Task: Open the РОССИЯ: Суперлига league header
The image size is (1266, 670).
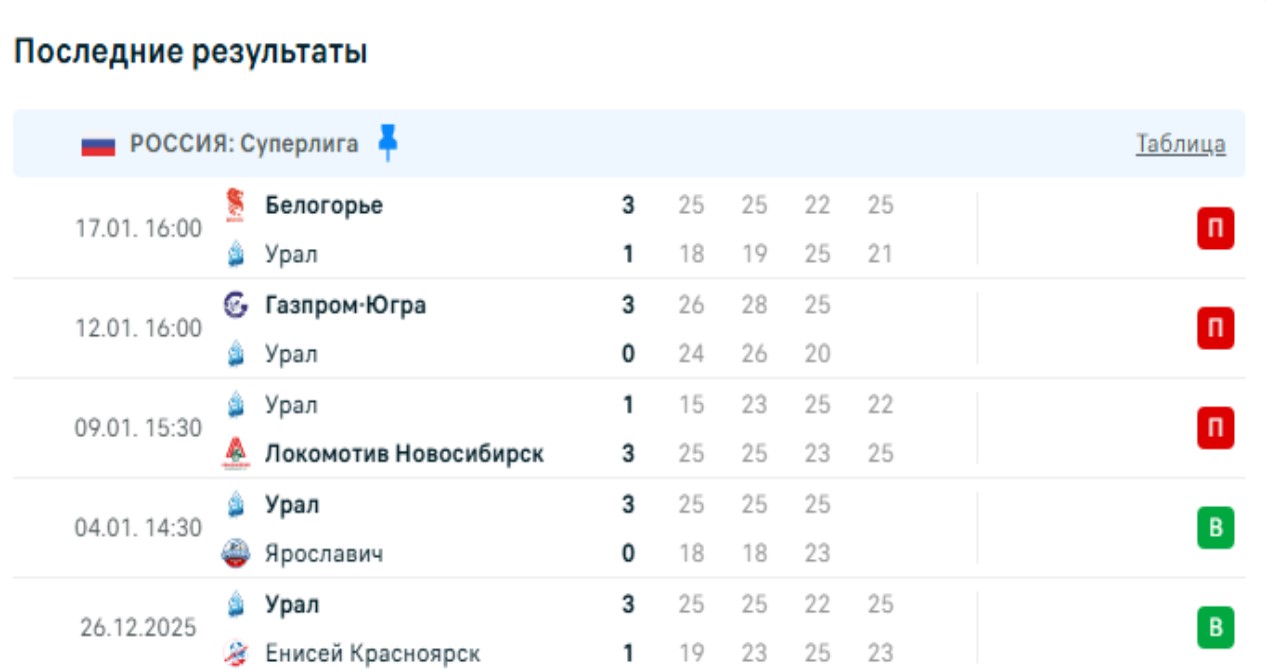Action: click(244, 144)
